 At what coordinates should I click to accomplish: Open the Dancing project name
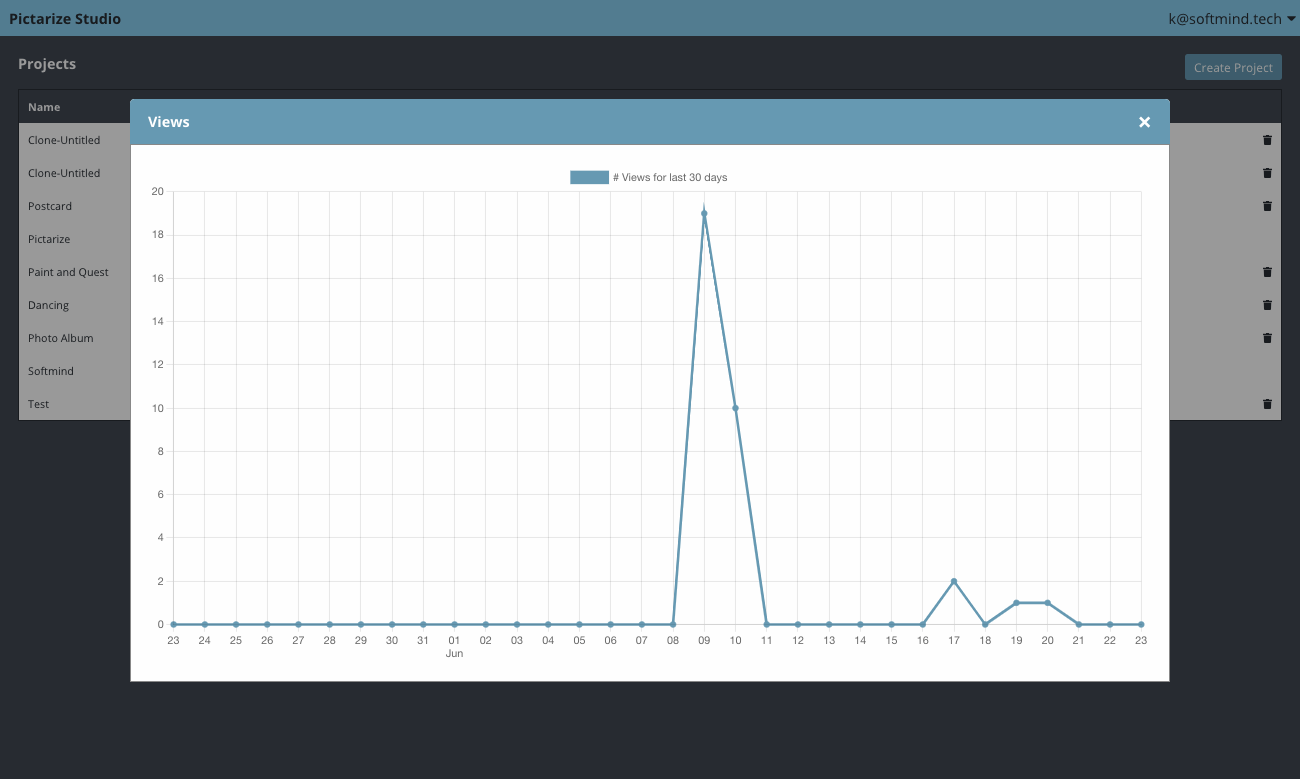(x=48, y=305)
